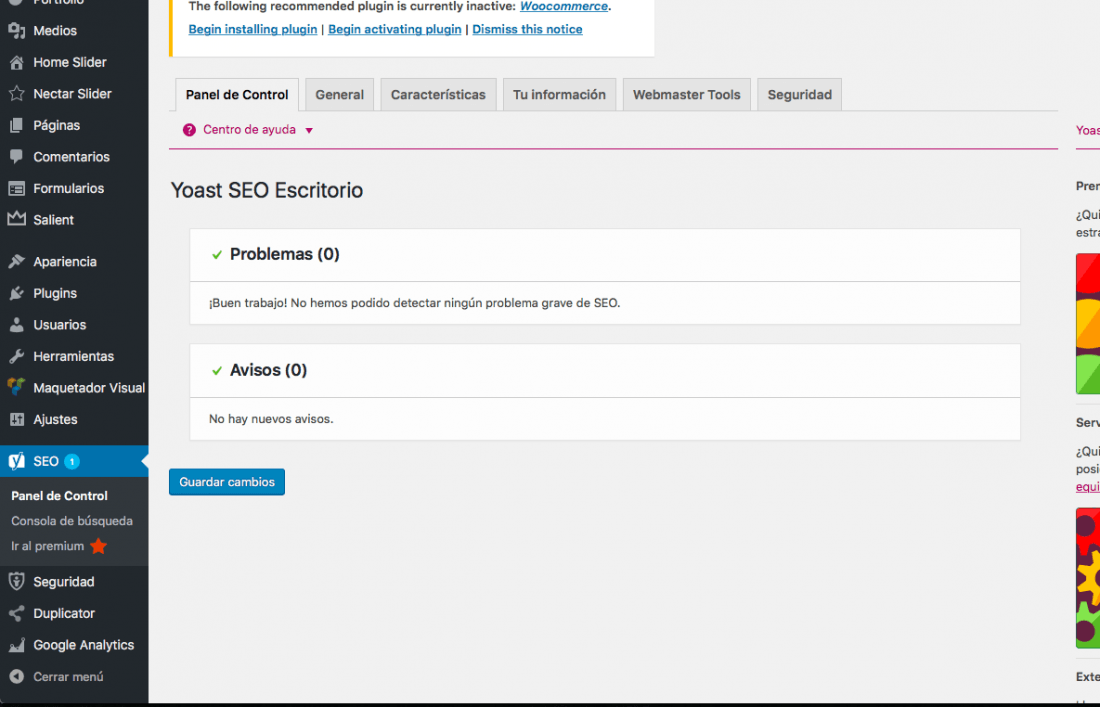Open the Google Analytics menu label
1100x707 pixels.
tap(83, 645)
